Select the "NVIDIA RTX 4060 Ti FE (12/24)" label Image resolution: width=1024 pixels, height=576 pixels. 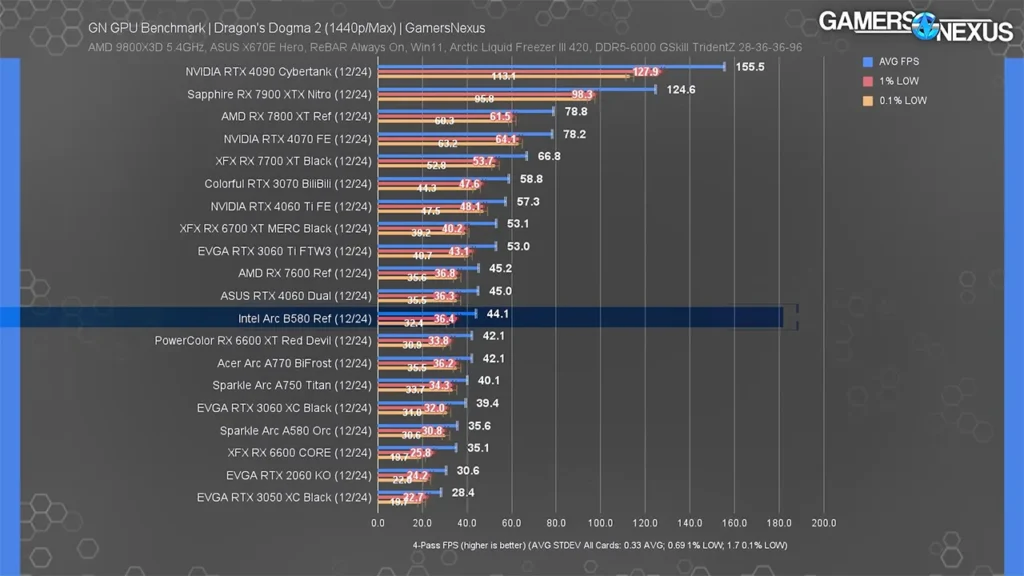tap(291, 206)
